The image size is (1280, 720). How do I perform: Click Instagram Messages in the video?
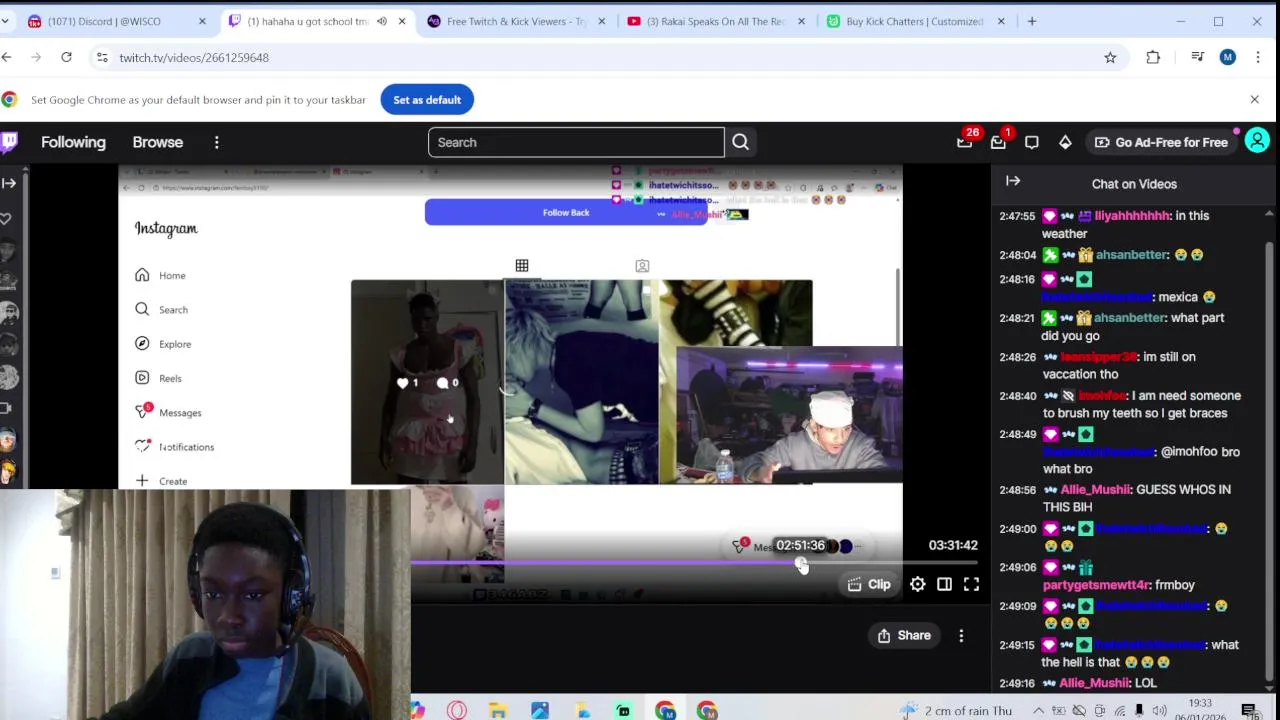[168, 412]
